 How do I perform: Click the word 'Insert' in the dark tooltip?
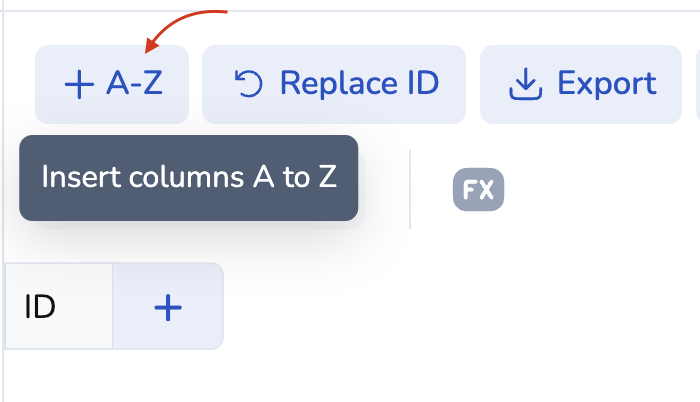(x=76, y=177)
